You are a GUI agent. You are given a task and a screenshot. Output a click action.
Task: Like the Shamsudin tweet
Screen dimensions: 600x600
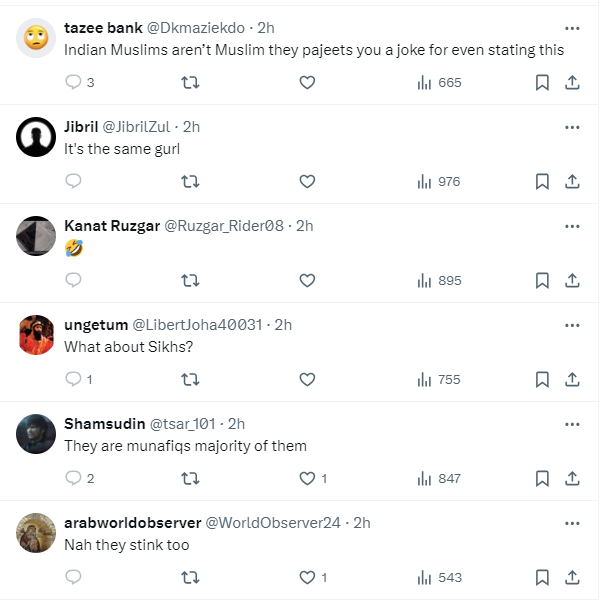[307, 478]
